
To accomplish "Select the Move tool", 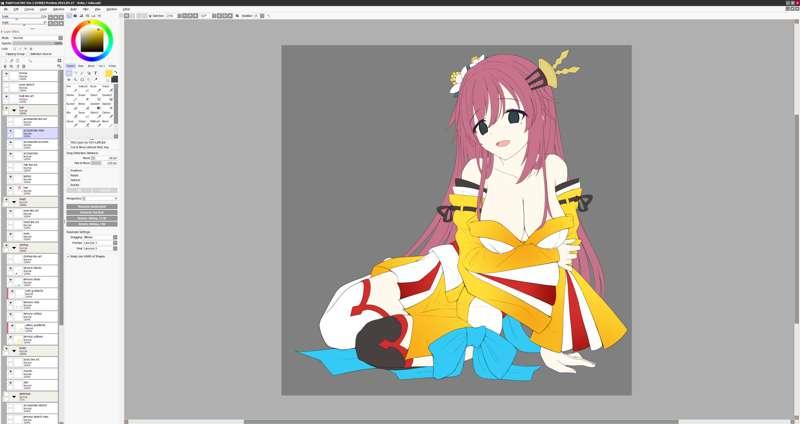I will 69,80.
